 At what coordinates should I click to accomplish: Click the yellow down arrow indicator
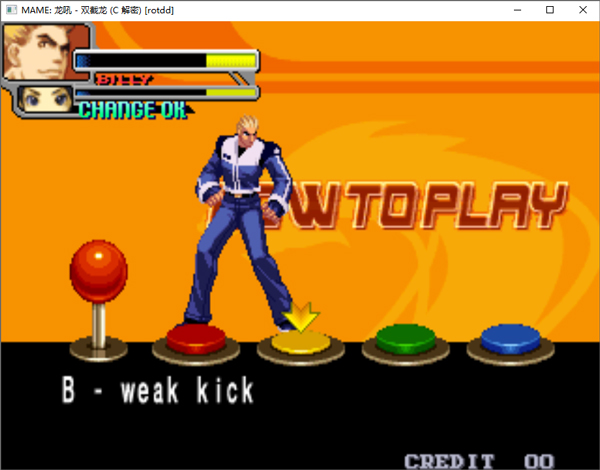tap(301, 316)
